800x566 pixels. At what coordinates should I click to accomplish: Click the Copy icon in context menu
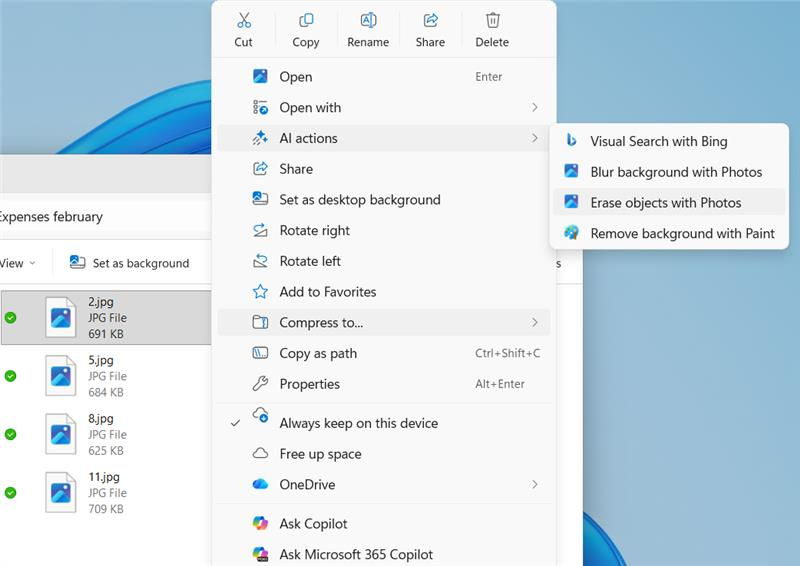point(306,20)
